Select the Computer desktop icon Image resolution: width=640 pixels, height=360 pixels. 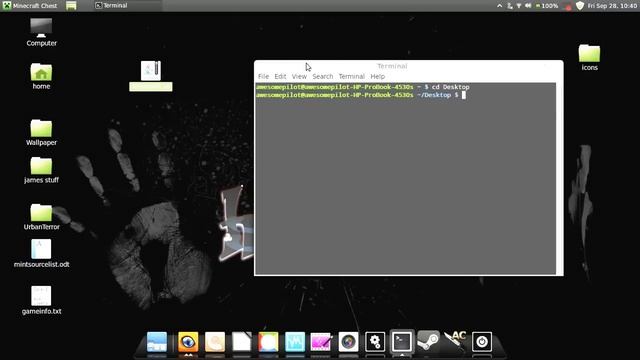[41, 32]
